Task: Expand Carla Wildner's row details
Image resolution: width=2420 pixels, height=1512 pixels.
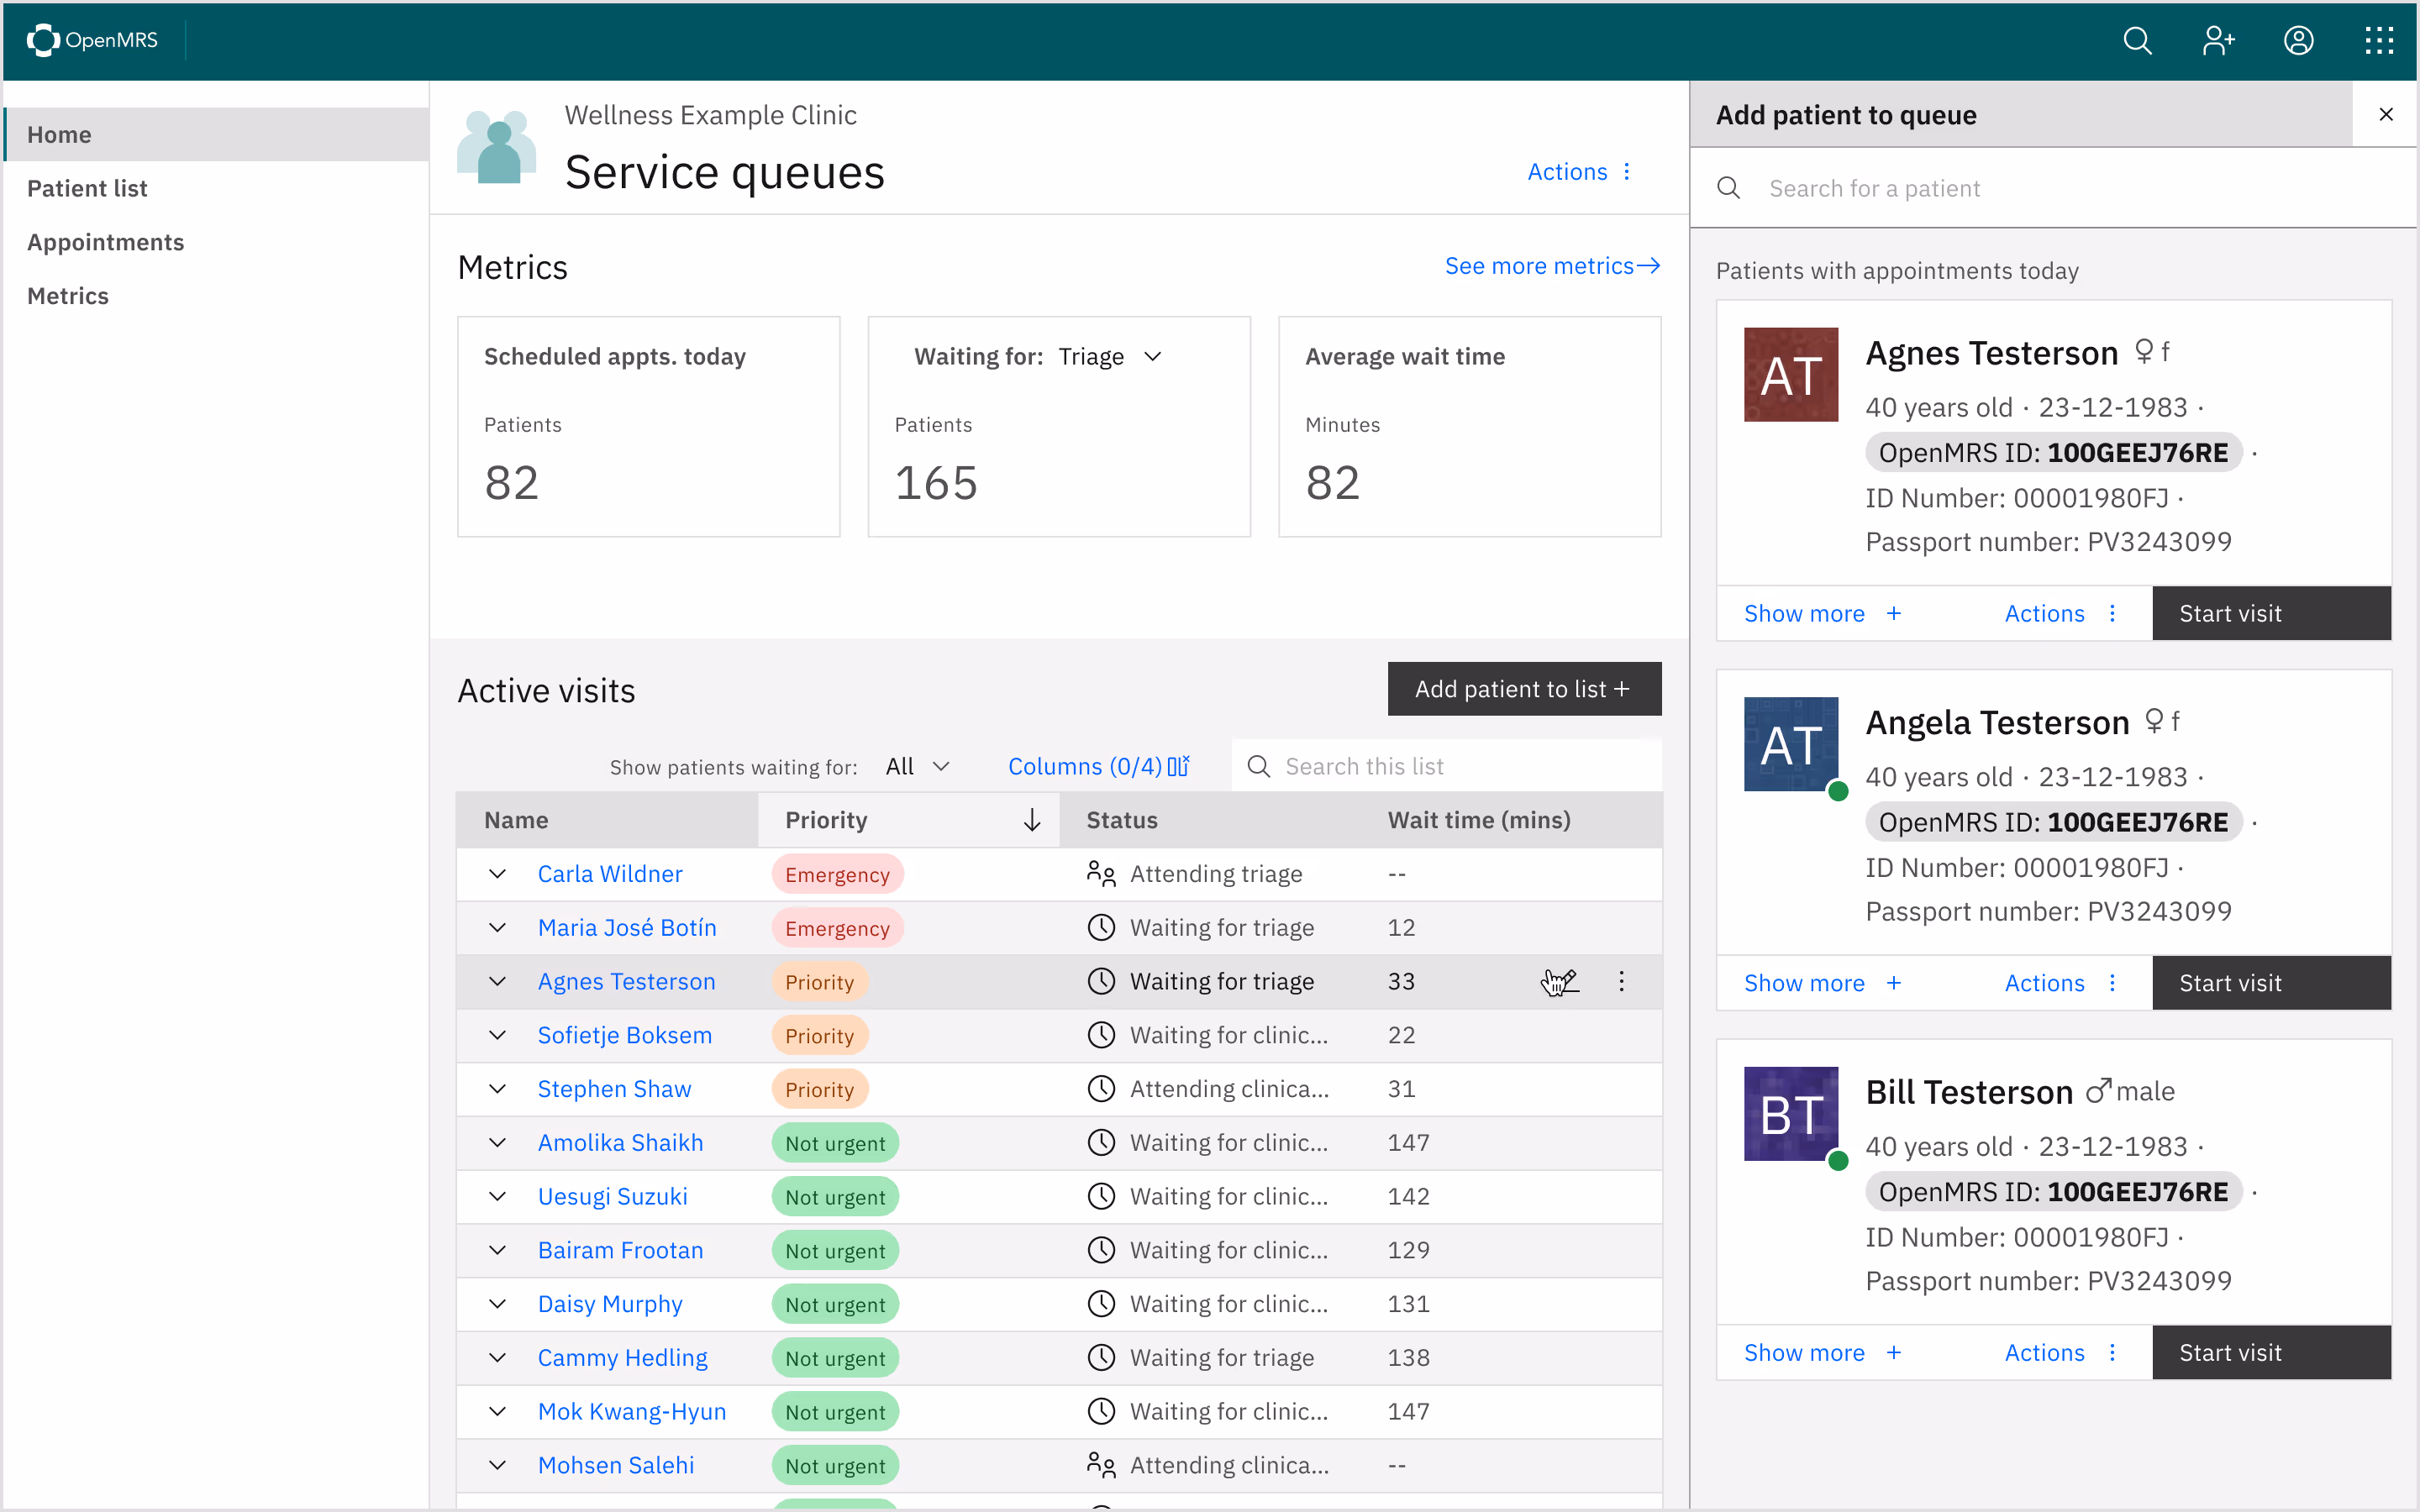Action: [497, 873]
